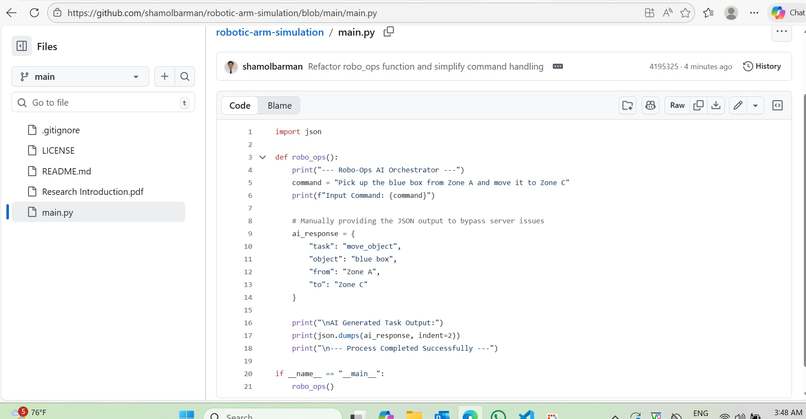
Task: Open README.md in the file tree
Action: [x=66, y=171]
